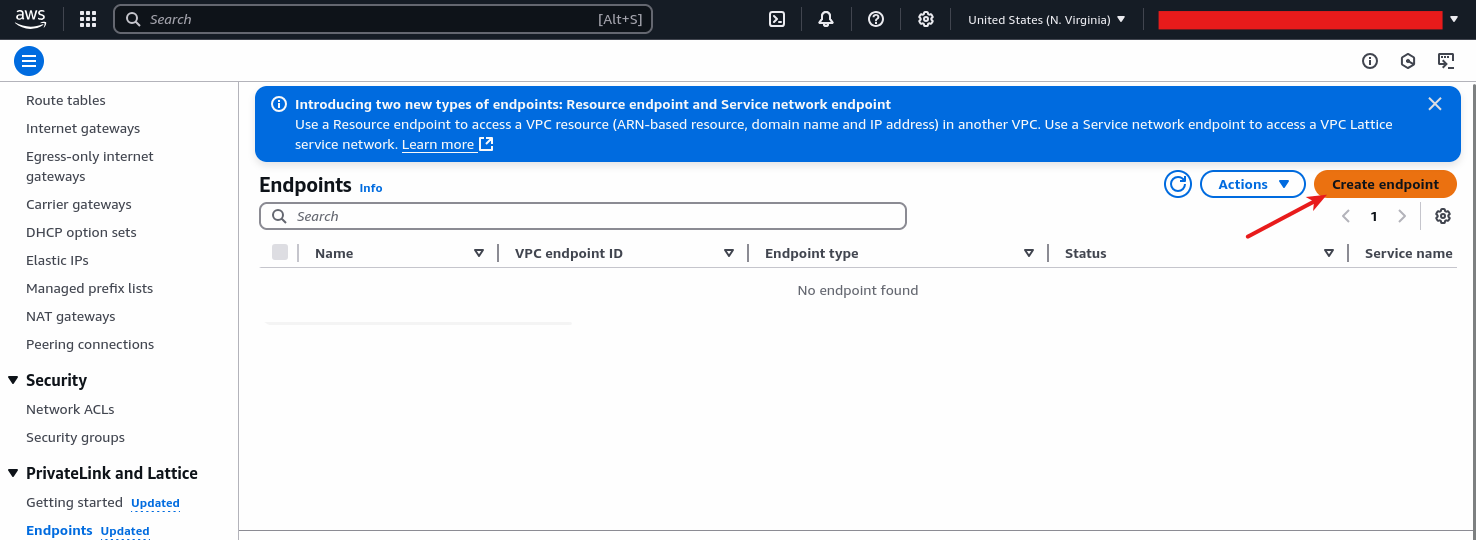Open the United States (N. Virginia) region selector

(x=1046, y=19)
